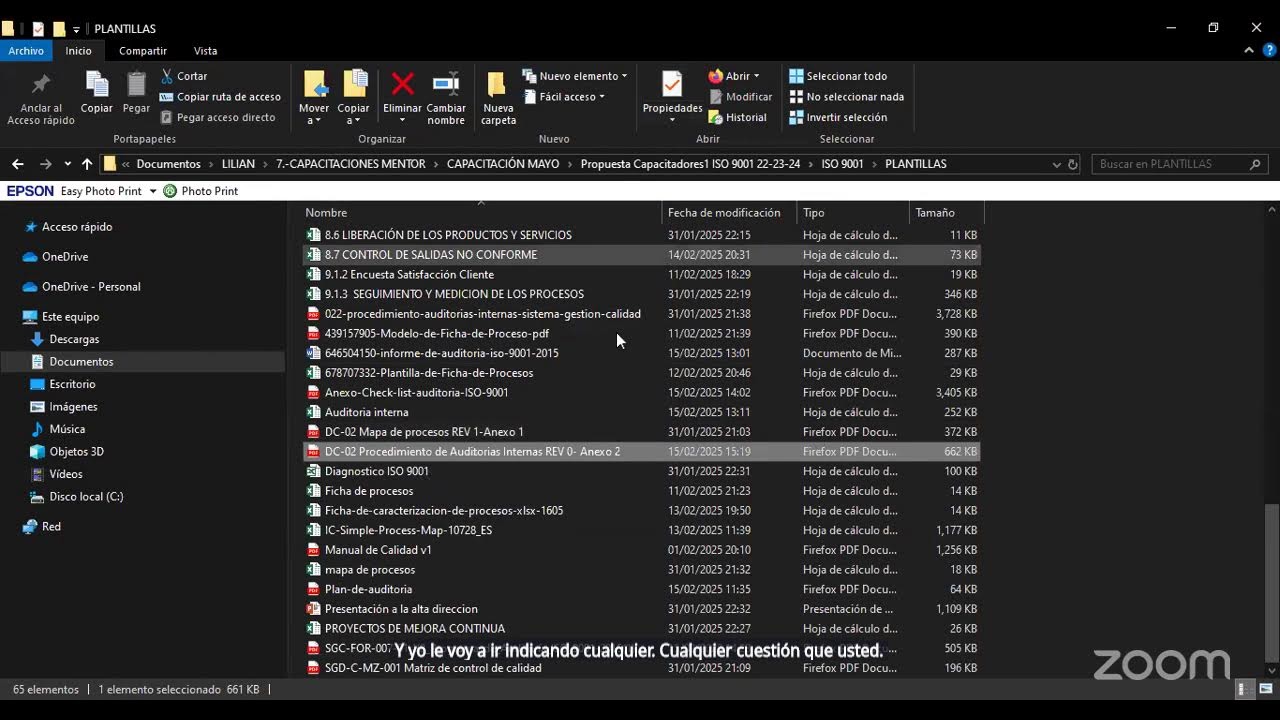Viewport: 1280px width, 720px height.
Task: Click the Copiar clipboard icon
Action: [x=97, y=84]
